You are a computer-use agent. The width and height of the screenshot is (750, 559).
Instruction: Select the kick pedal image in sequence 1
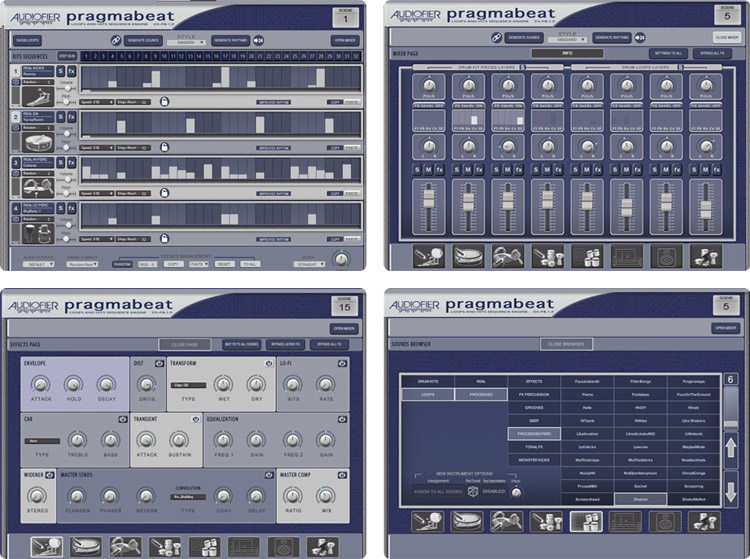[x=38, y=97]
